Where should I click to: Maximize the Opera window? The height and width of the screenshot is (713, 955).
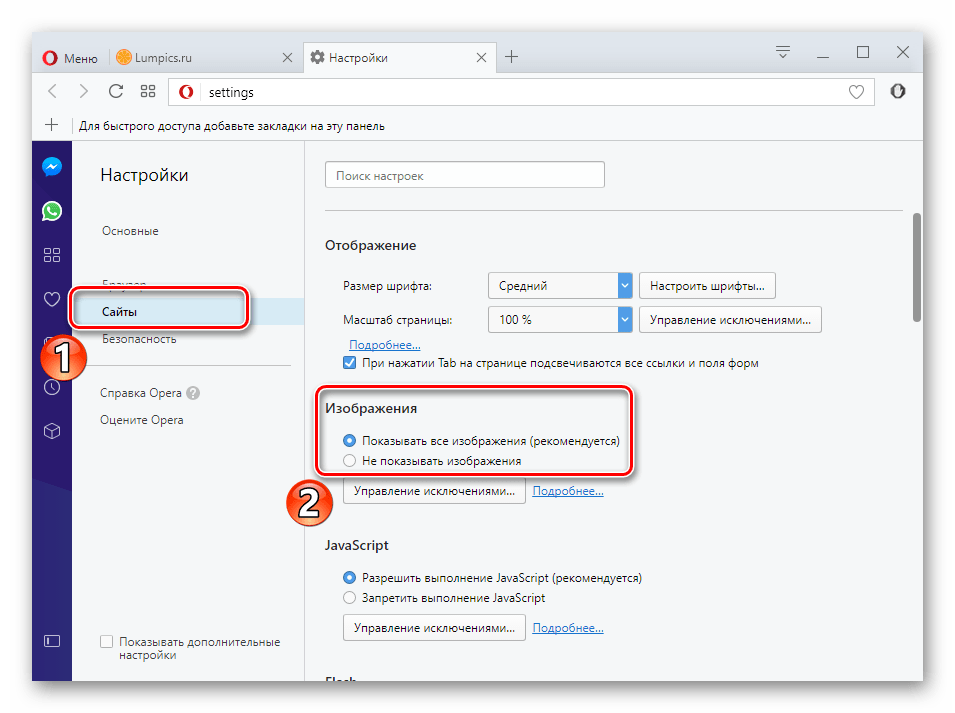point(863,52)
